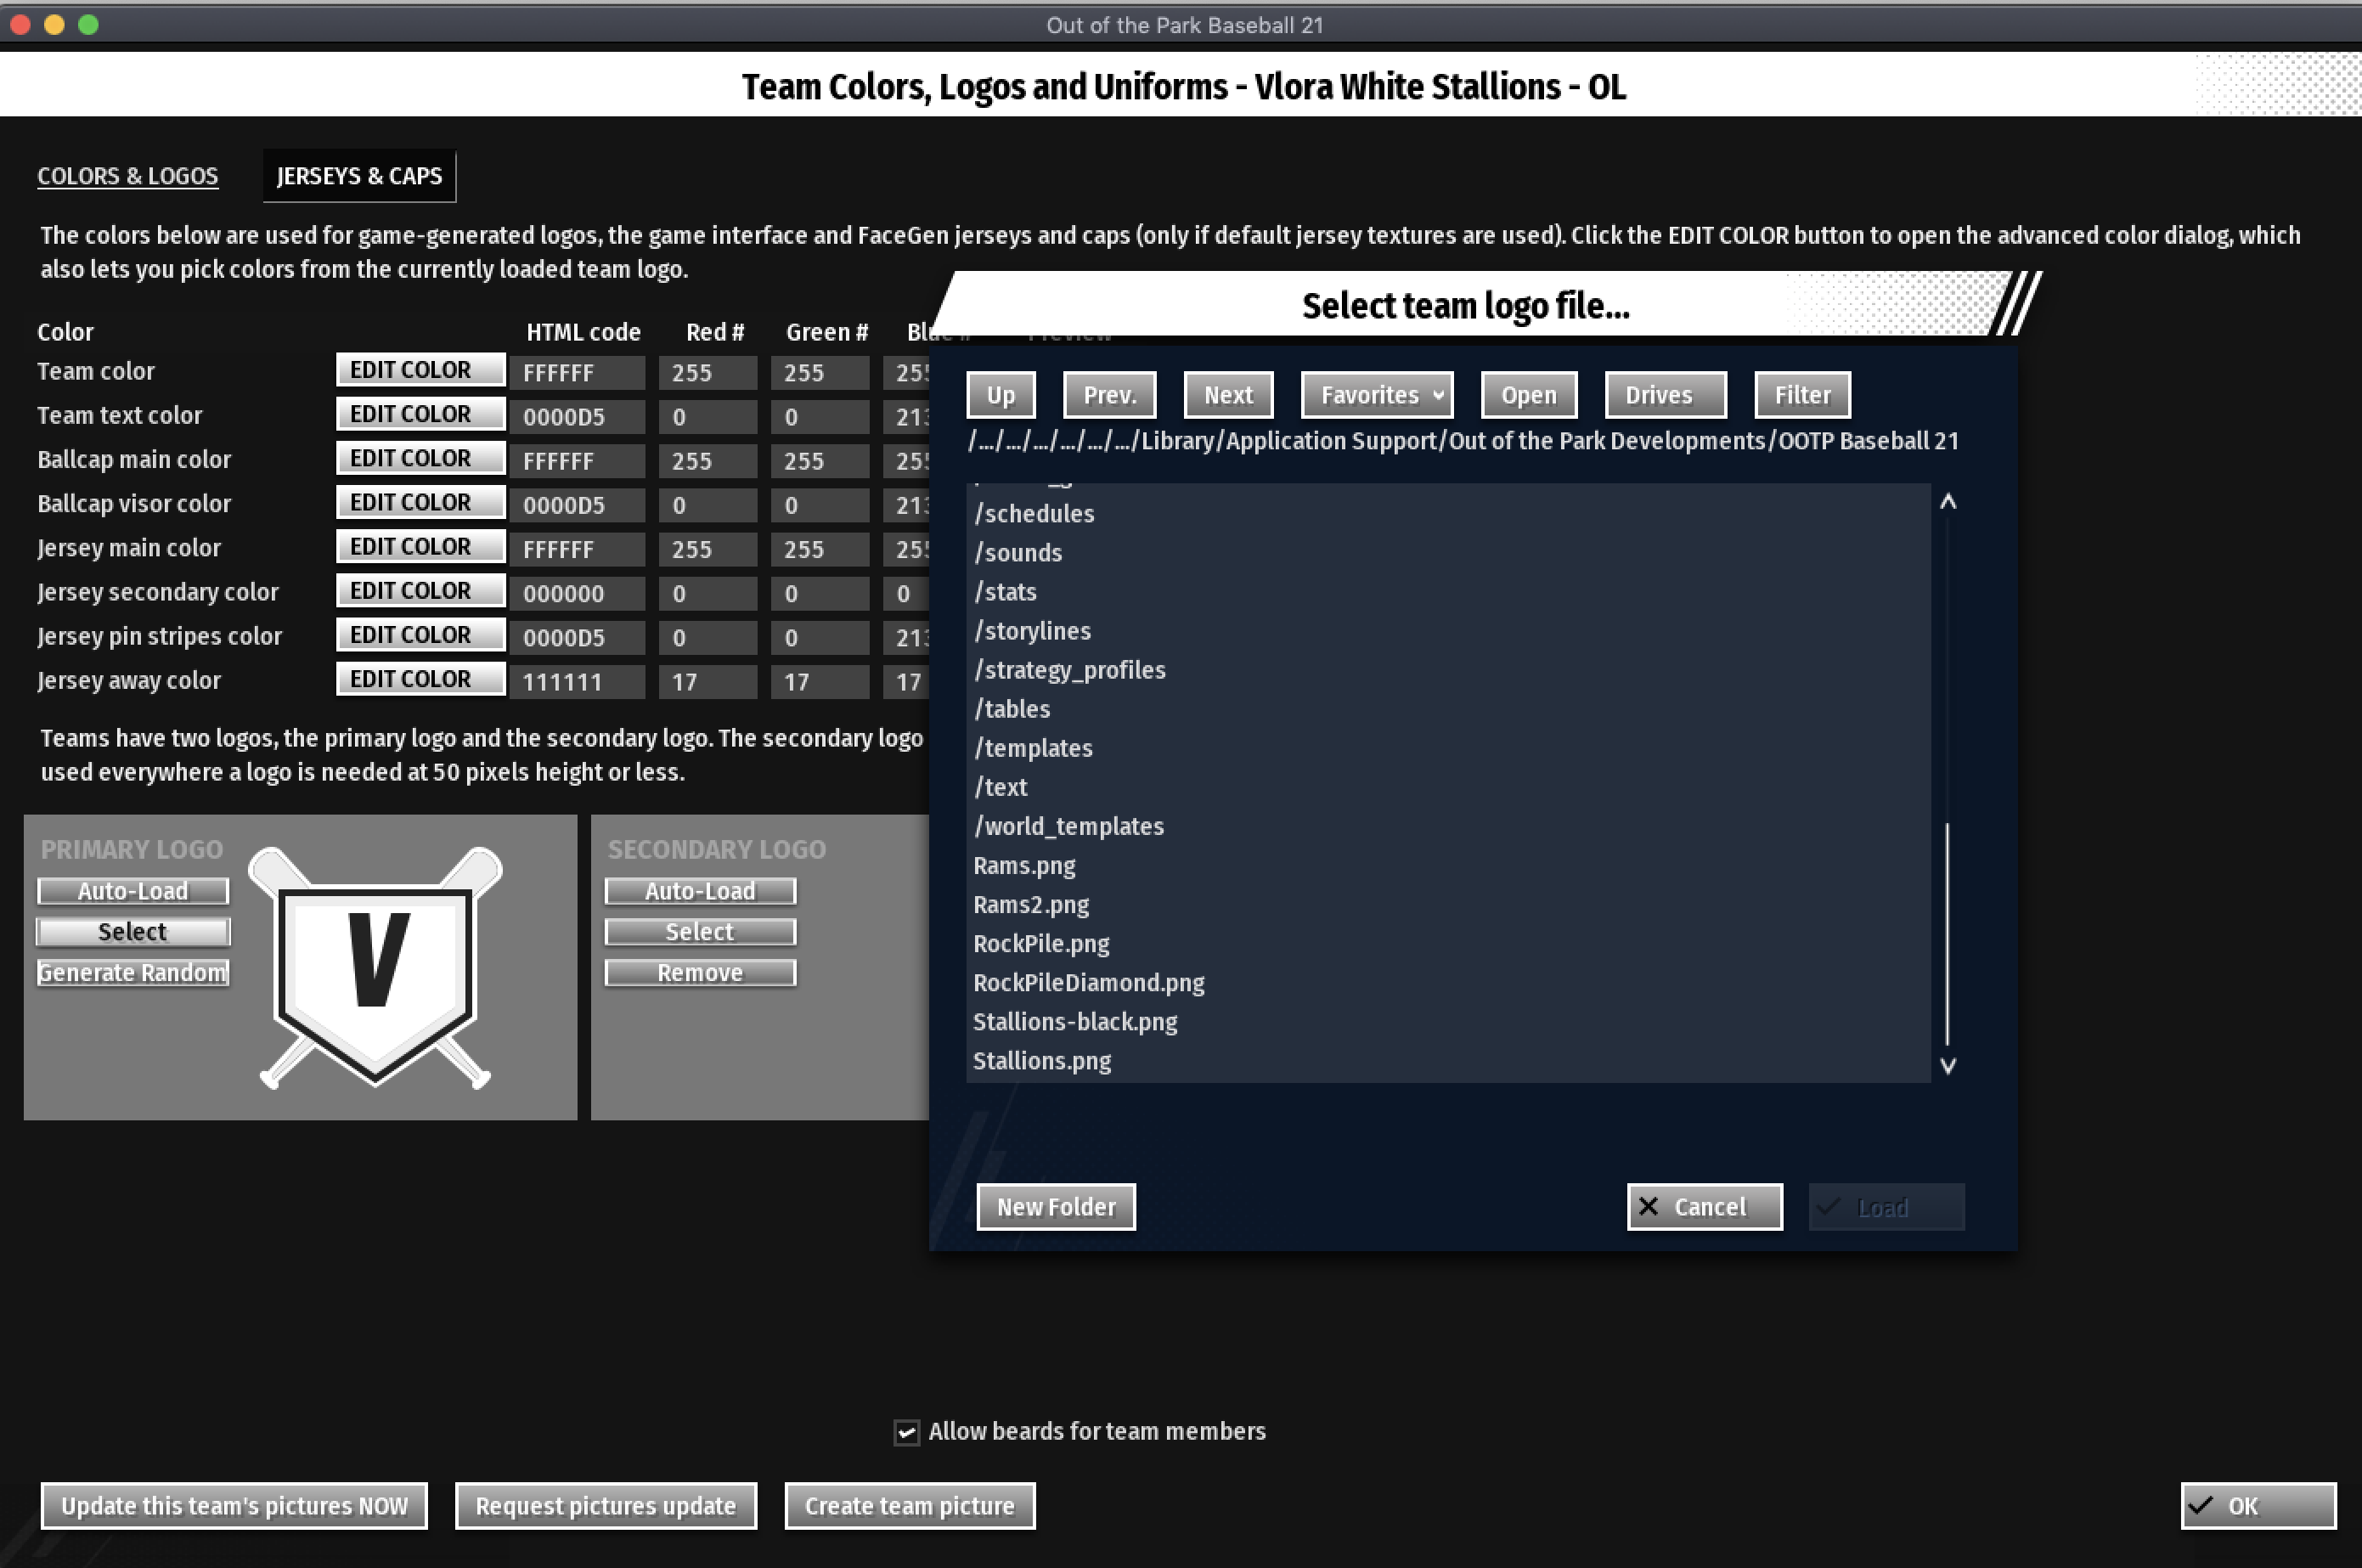
Task: Open the Filter options button
Action: [1801, 395]
